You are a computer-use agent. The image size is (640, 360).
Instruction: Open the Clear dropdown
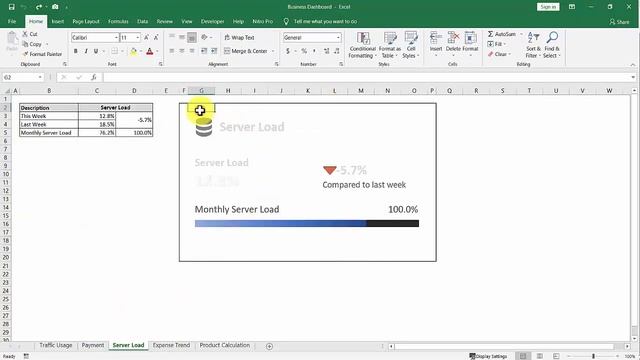point(499,54)
